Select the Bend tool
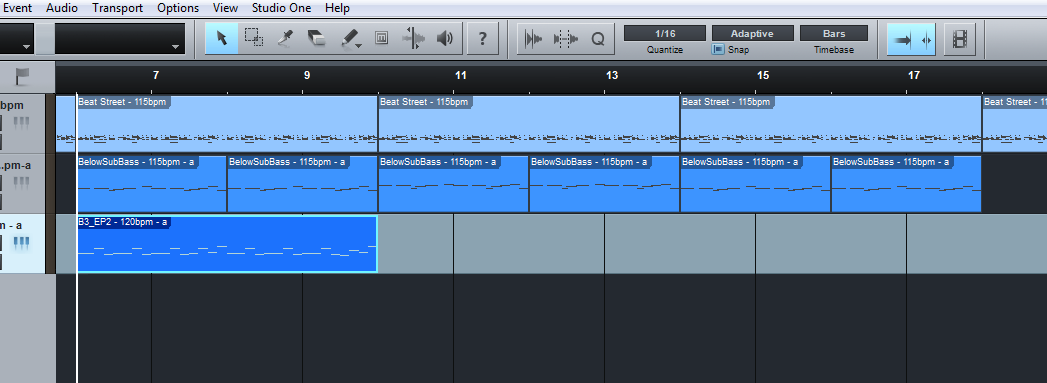Screen dimensions: 1047x383 click(x=413, y=38)
